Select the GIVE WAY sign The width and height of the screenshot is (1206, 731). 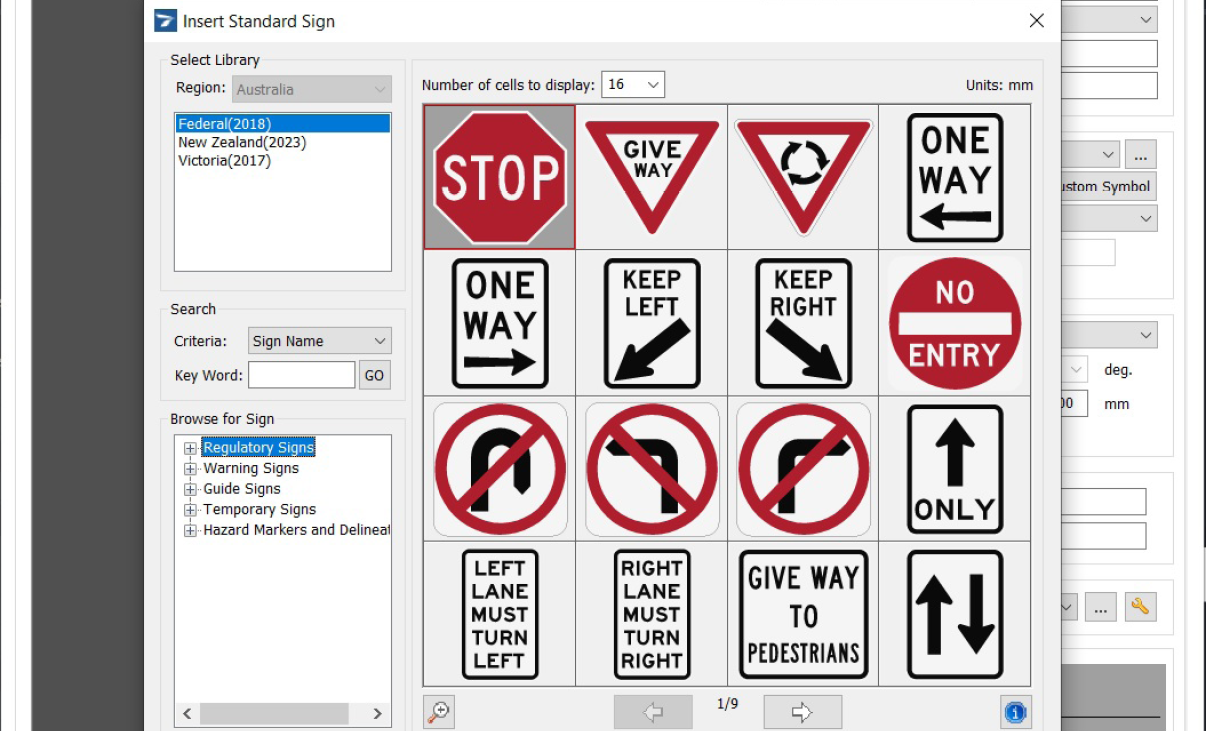click(x=651, y=175)
